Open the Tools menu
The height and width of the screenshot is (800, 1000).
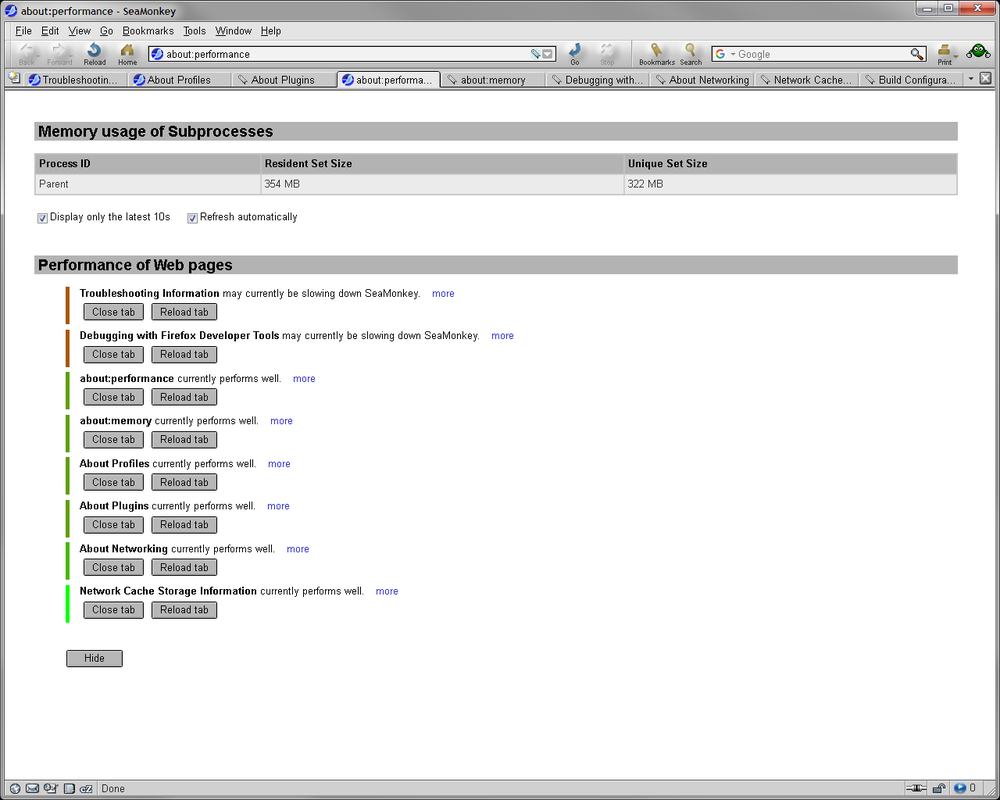195,31
